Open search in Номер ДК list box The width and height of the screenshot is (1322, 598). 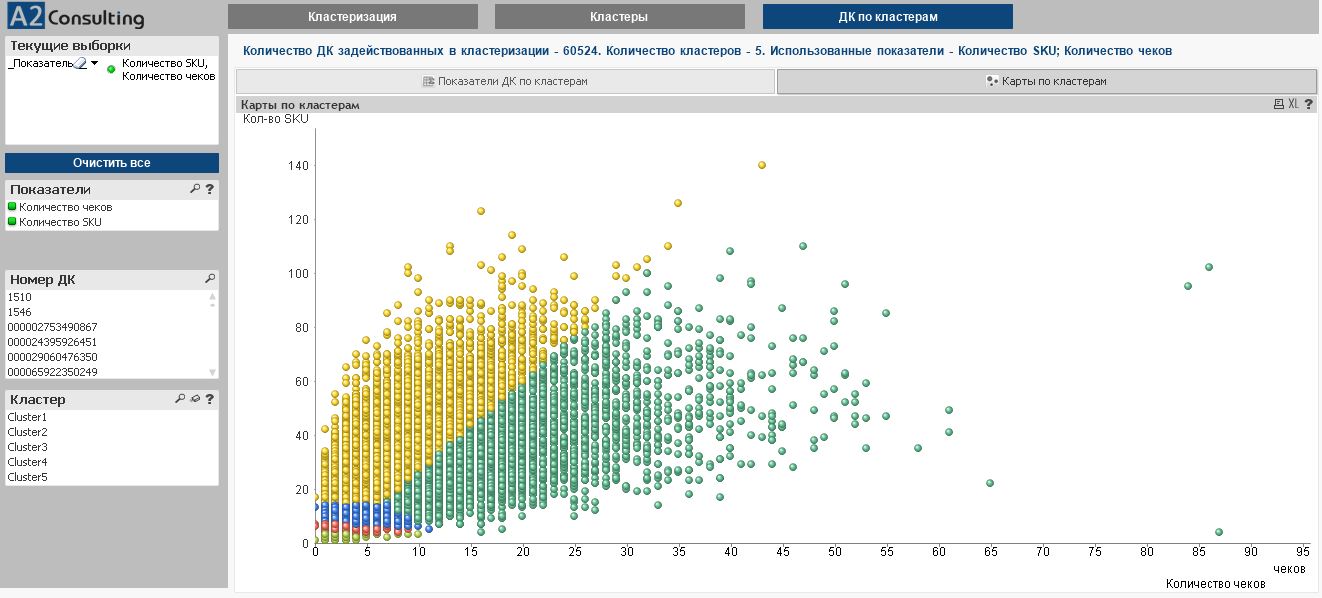pos(210,279)
